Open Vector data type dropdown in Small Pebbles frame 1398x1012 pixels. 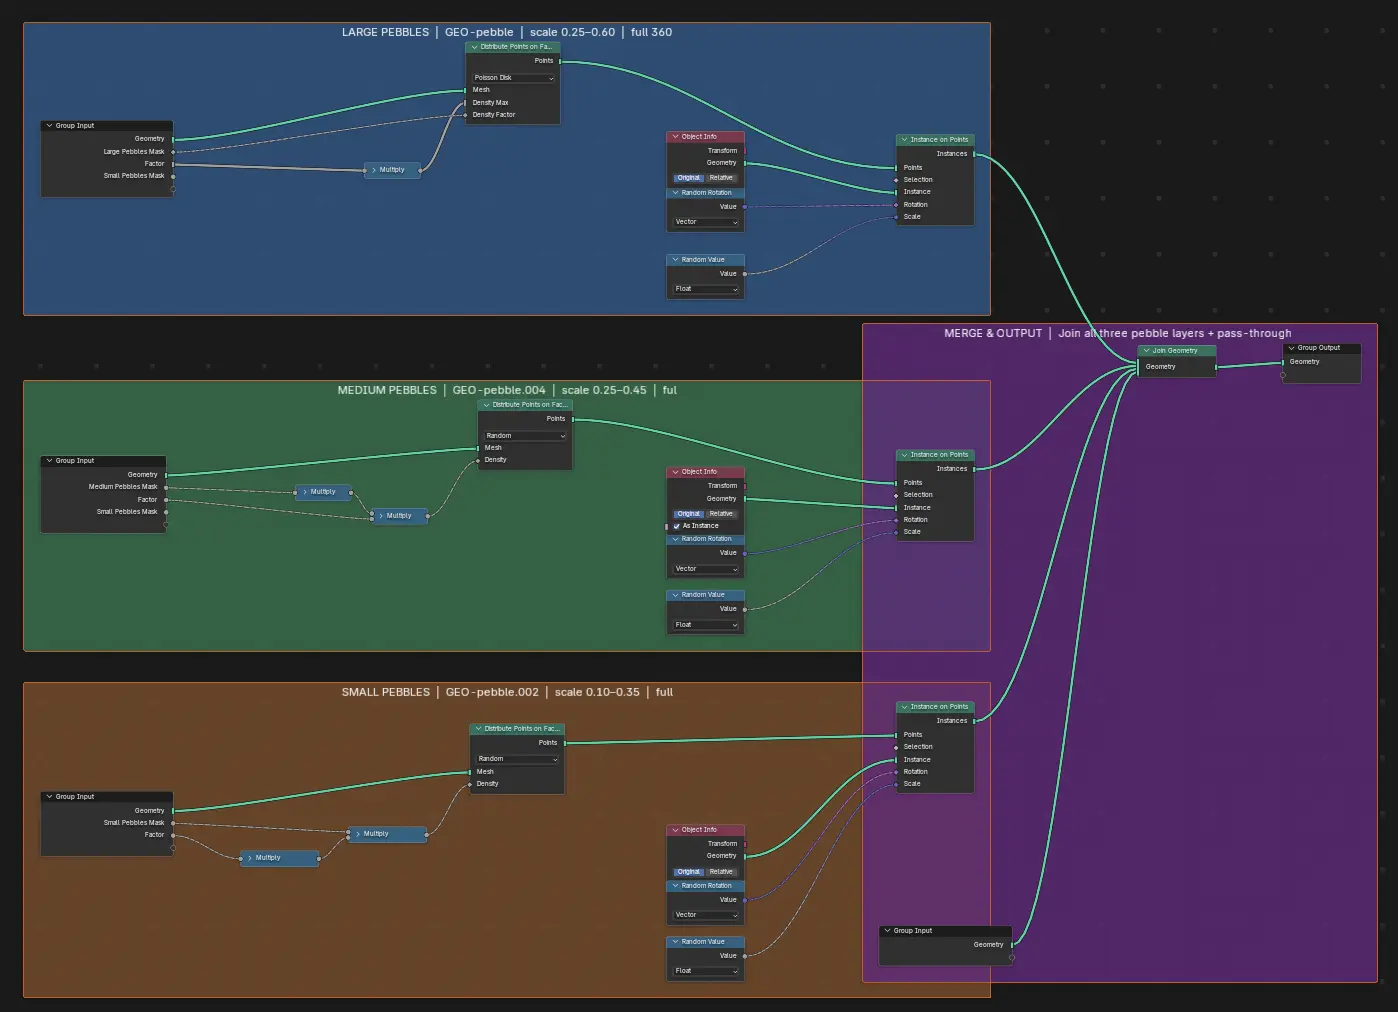coord(706,915)
